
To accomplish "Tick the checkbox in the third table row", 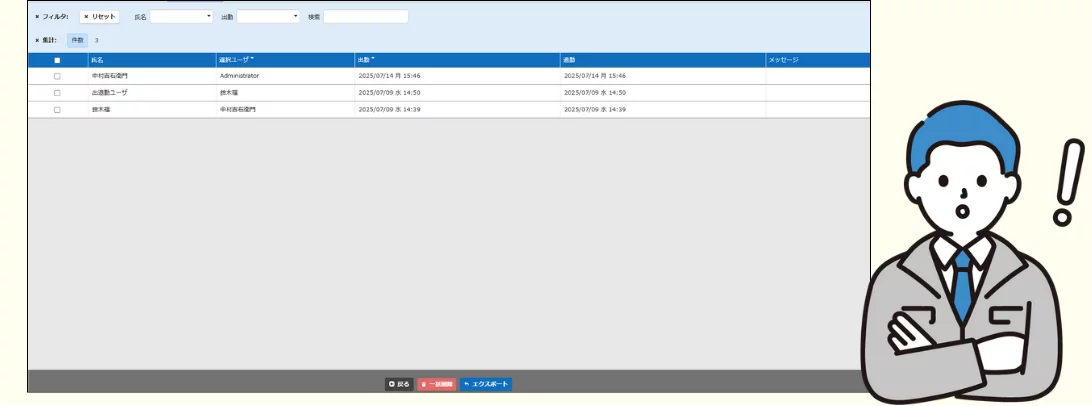I will point(57,109).
